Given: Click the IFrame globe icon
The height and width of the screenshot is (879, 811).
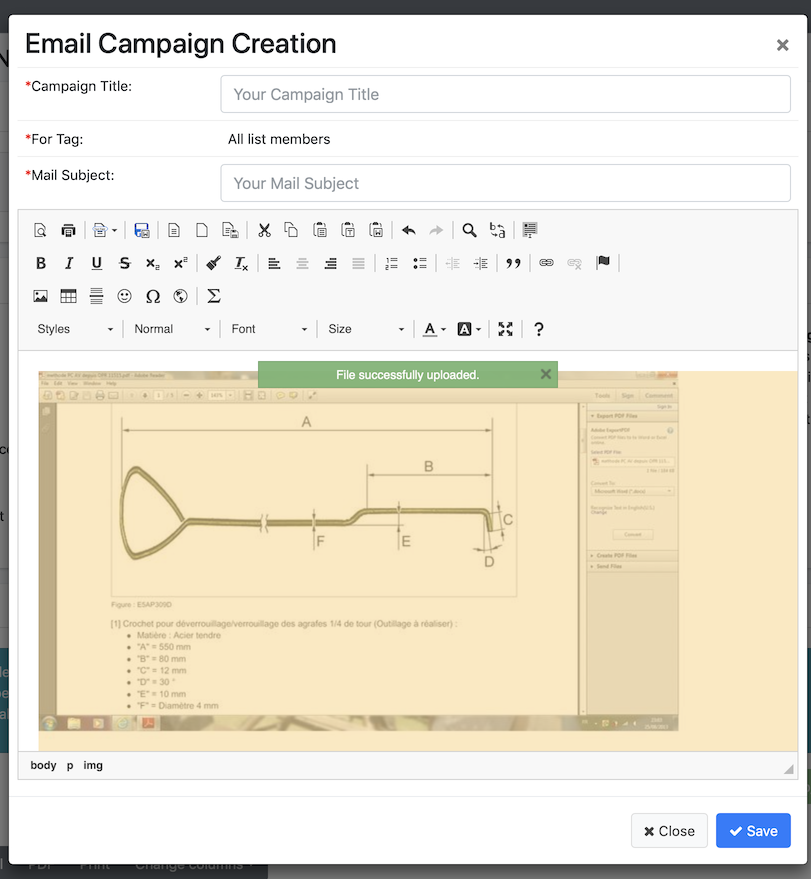Looking at the screenshot, I should pos(180,297).
